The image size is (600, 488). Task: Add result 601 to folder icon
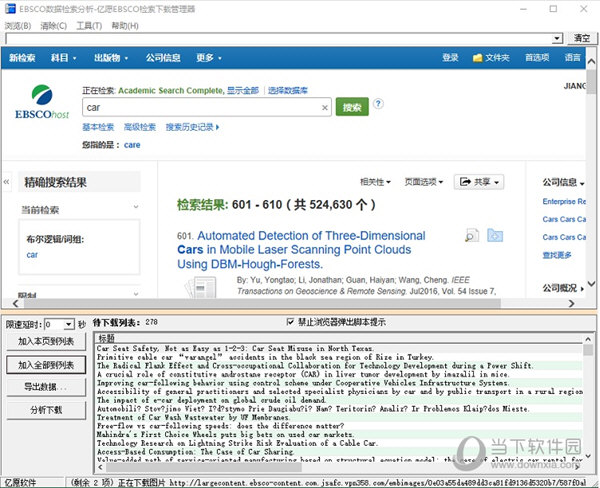pos(495,235)
